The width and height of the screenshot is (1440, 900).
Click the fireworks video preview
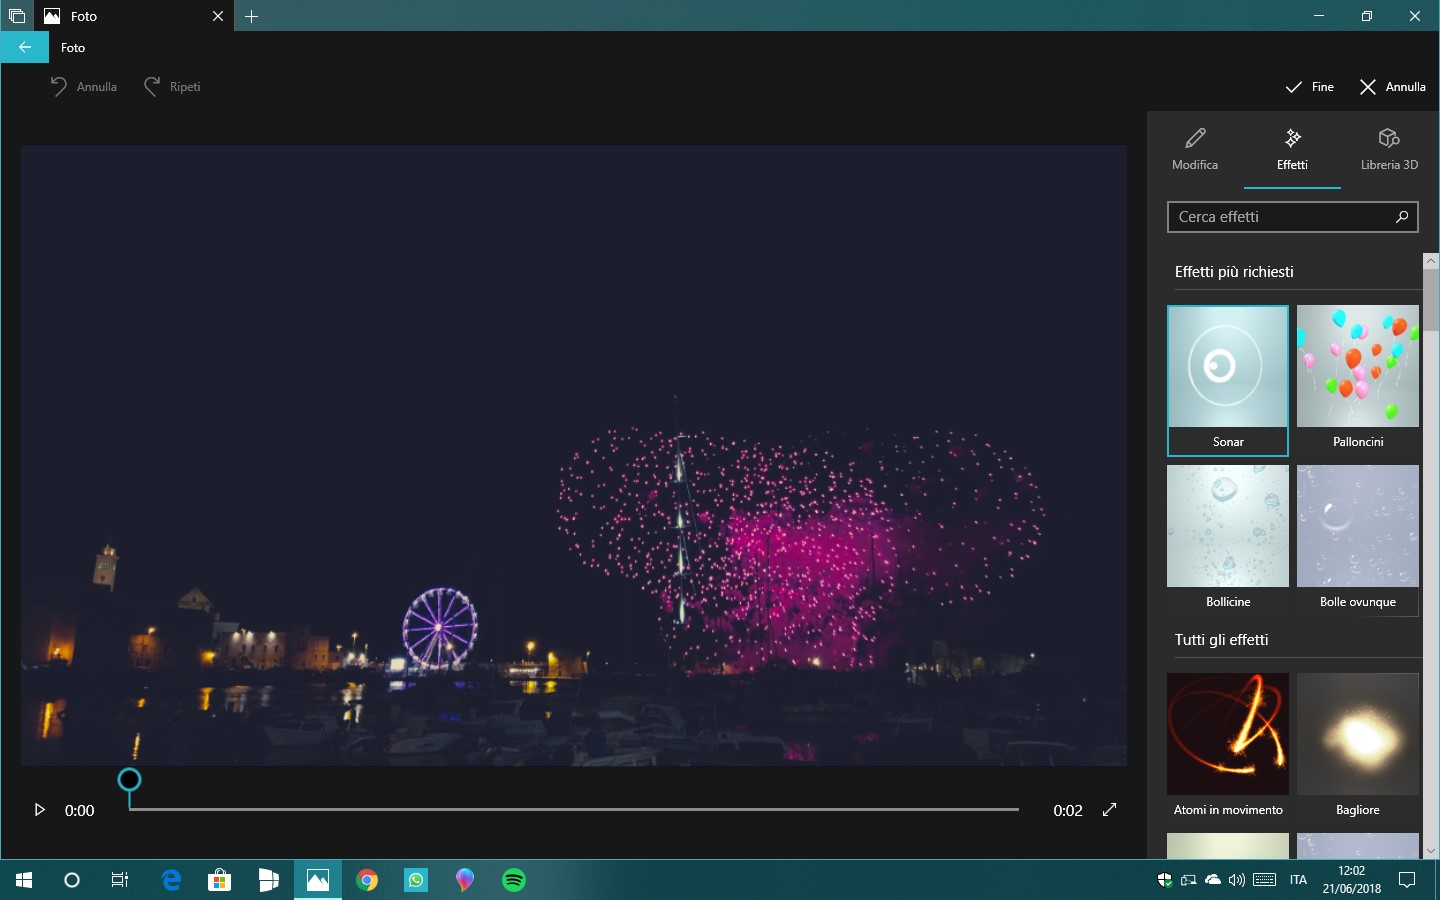pyautogui.click(x=574, y=455)
